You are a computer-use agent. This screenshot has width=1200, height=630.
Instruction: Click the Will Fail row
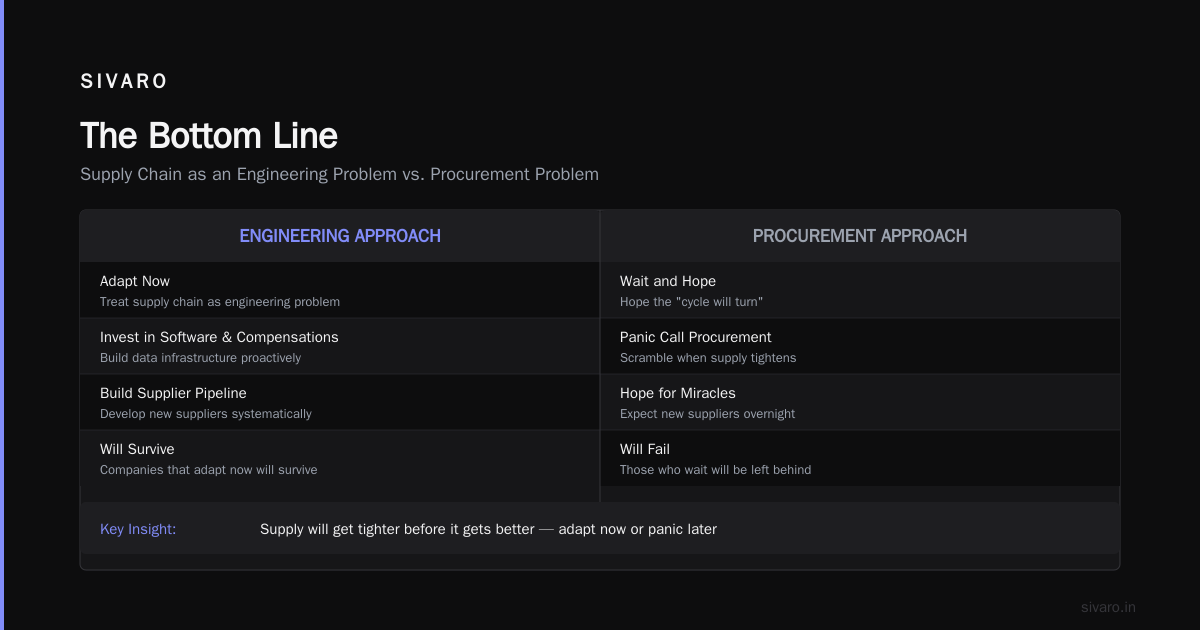tap(860, 458)
